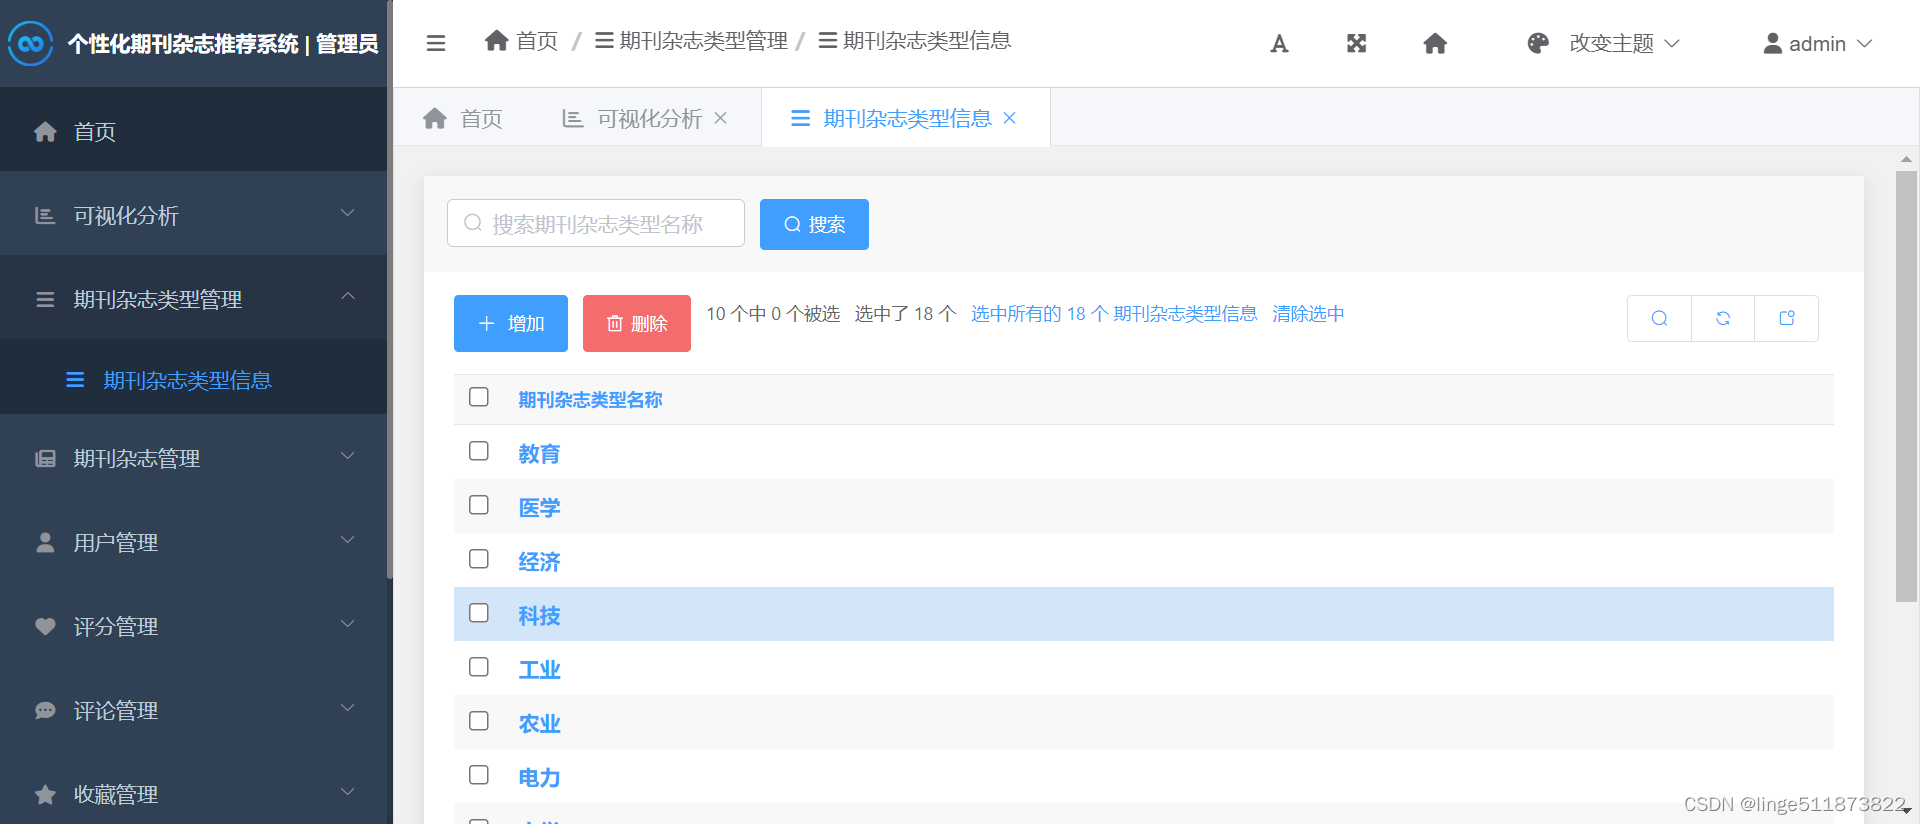Click the infinity logo icon in sidebar header
The width and height of the screenshot is (1920, 824).
coord(30,43)
